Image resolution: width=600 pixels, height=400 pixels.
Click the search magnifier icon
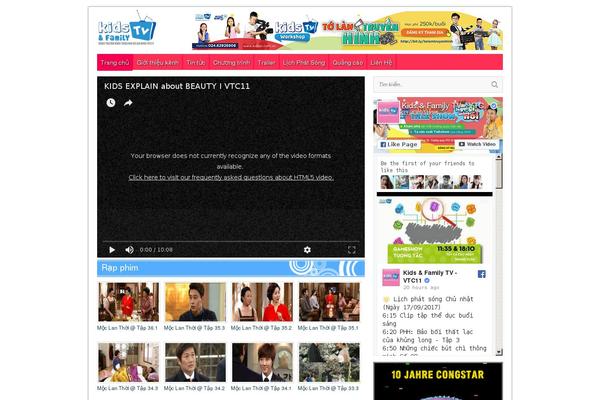494,85
